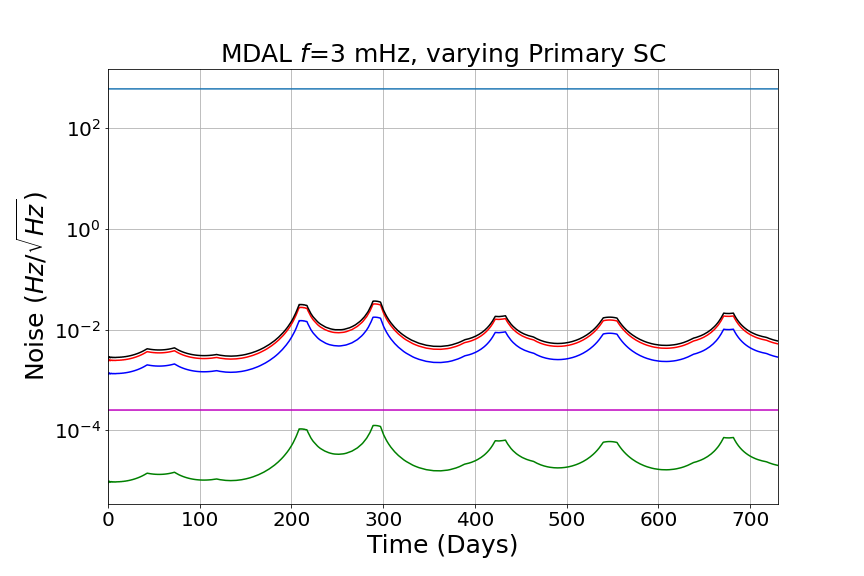The width and height of the screenshot is (864, 576).
Task: Click the x-axis tick label '500'
Action: 566,519
